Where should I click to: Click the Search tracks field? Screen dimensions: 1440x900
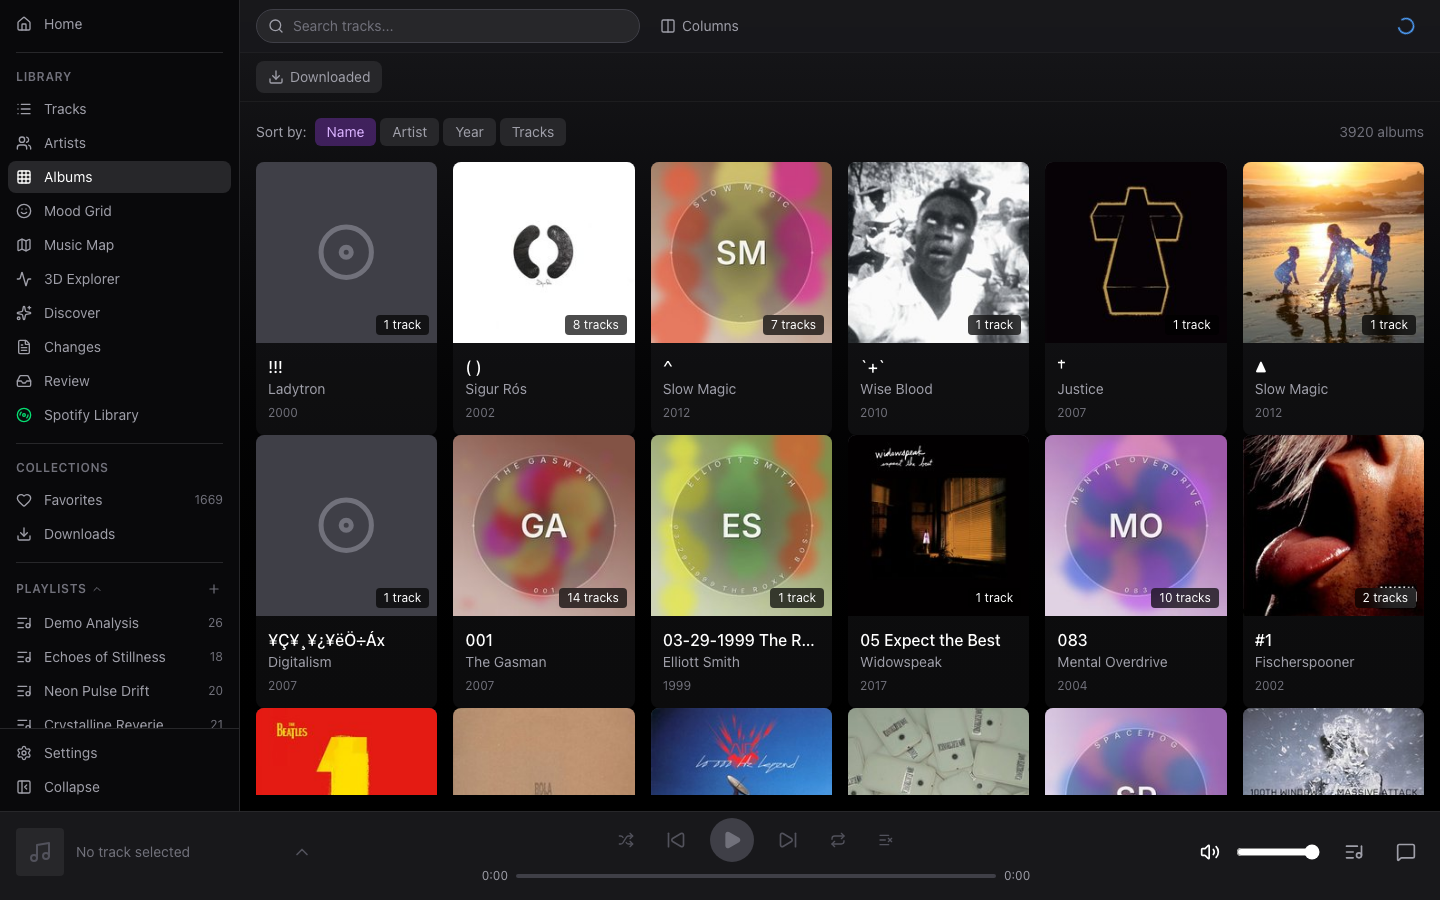[x=448, y=26]
